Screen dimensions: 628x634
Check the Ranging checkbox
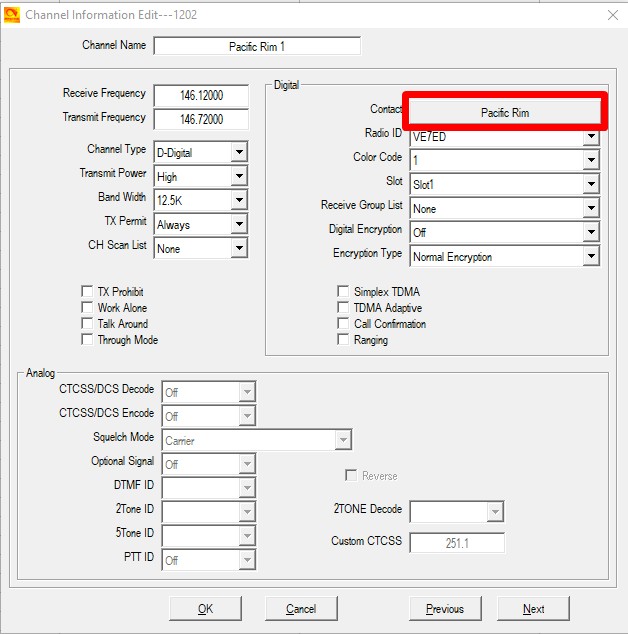point(344,340)
